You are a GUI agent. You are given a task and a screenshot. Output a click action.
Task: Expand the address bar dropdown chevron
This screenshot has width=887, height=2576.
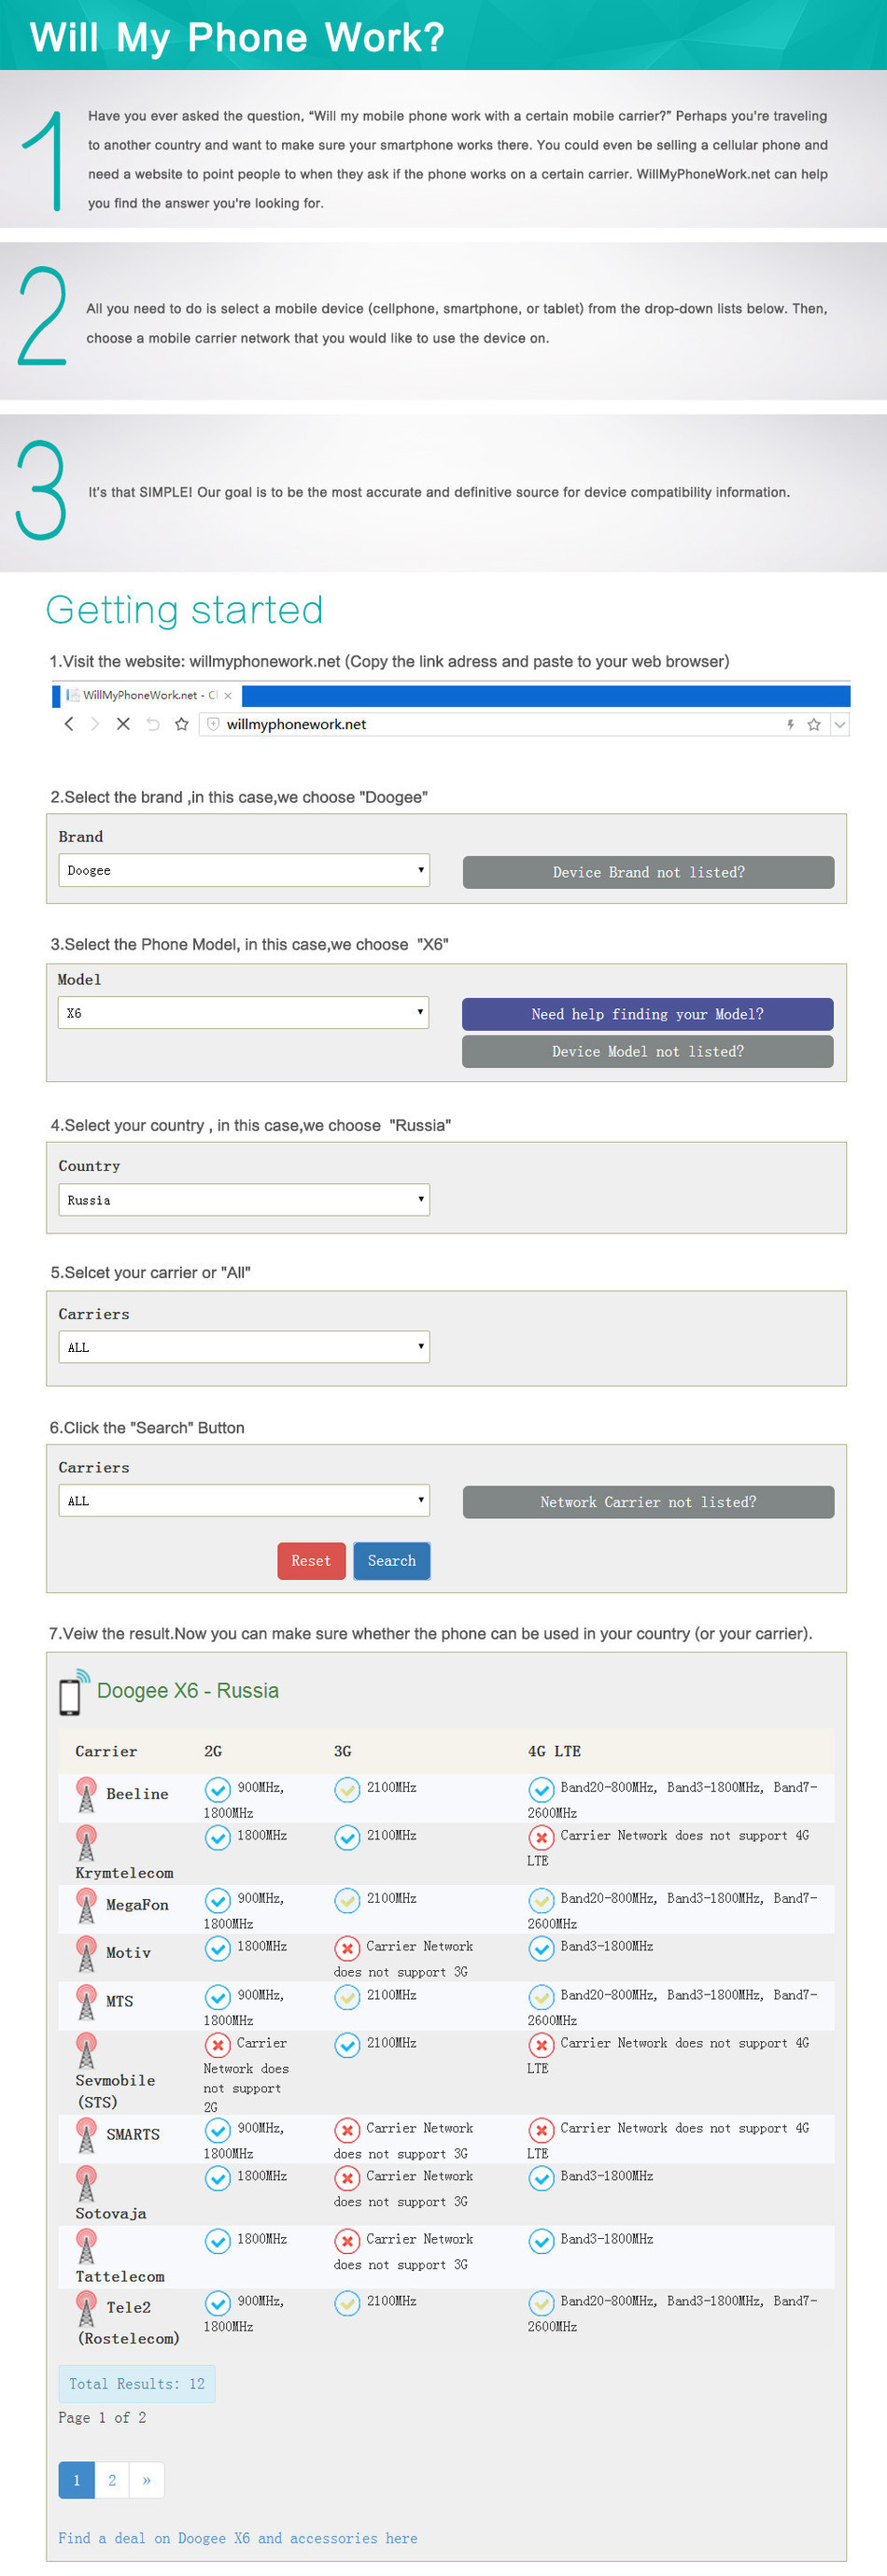click(x=840, y=724)
